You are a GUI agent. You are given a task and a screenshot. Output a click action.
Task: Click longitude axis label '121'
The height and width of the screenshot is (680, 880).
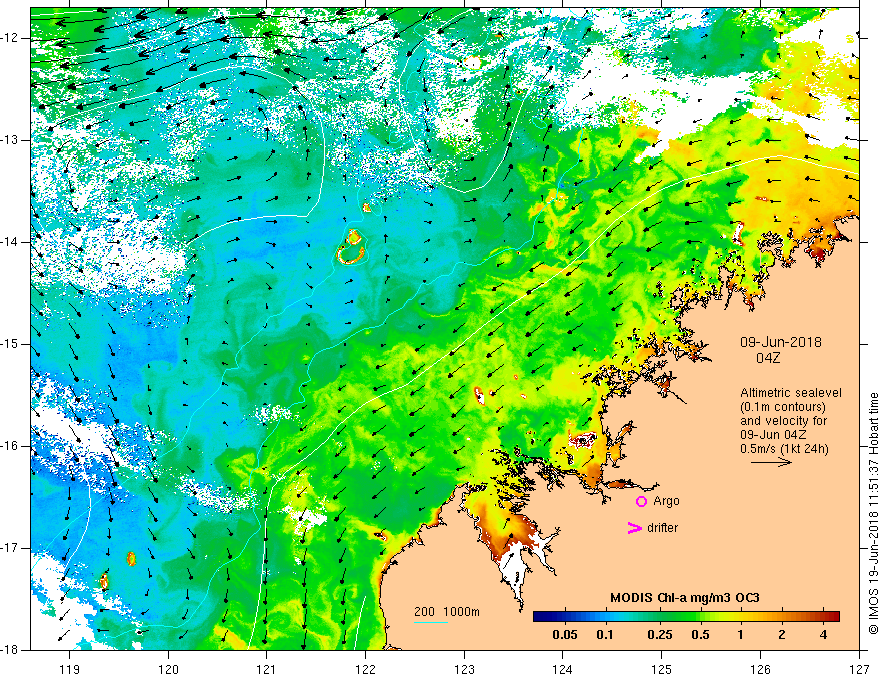(267, 669)
